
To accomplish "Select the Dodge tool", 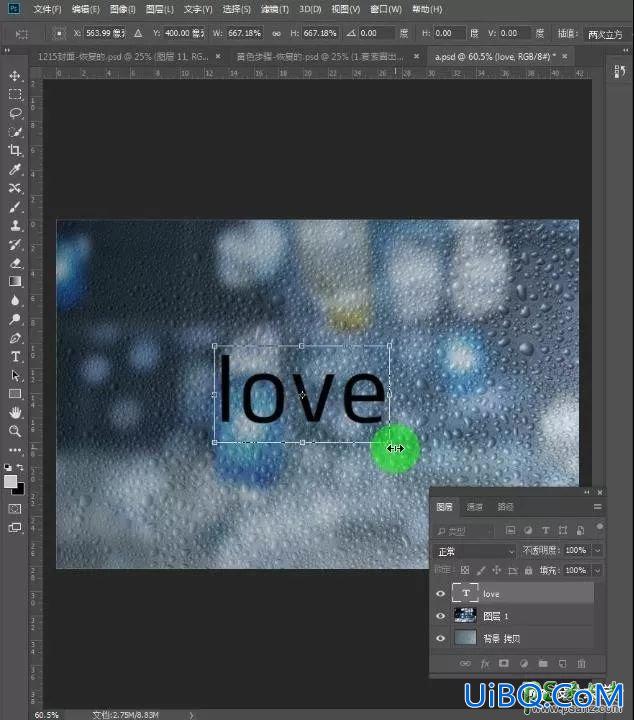I will pos(15,319).
